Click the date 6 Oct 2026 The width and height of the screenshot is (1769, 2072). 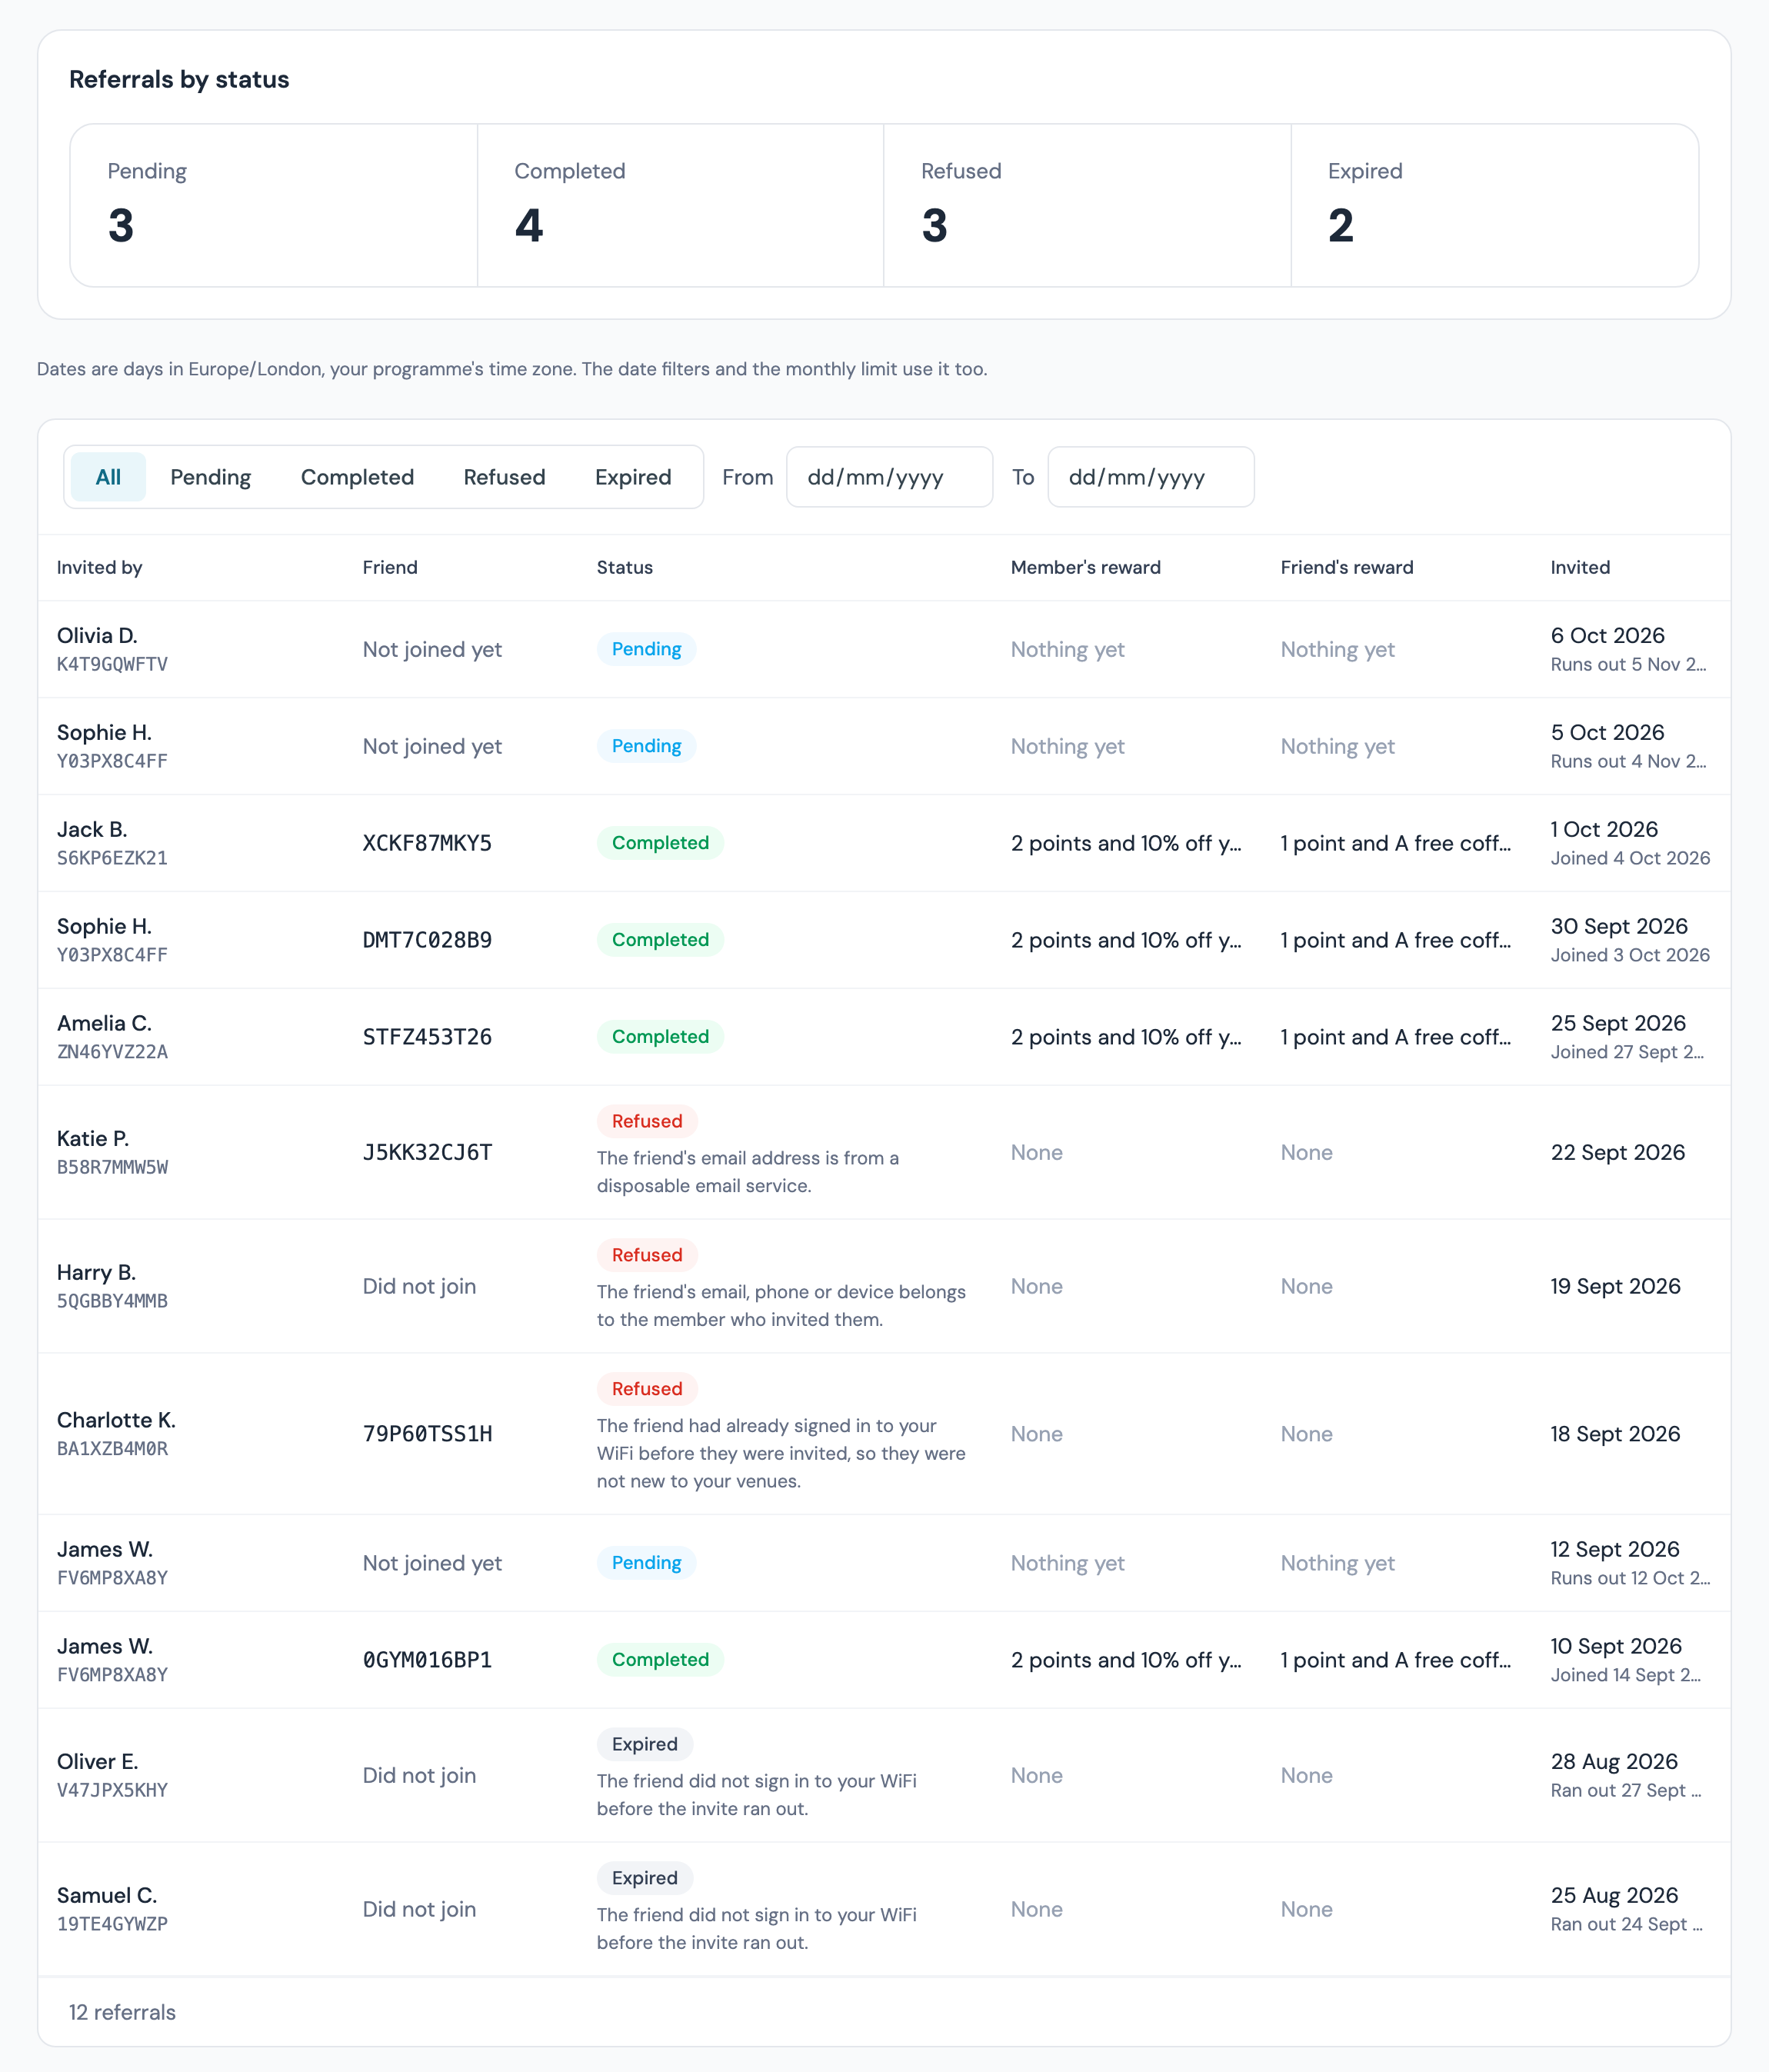click(1607, 635)
